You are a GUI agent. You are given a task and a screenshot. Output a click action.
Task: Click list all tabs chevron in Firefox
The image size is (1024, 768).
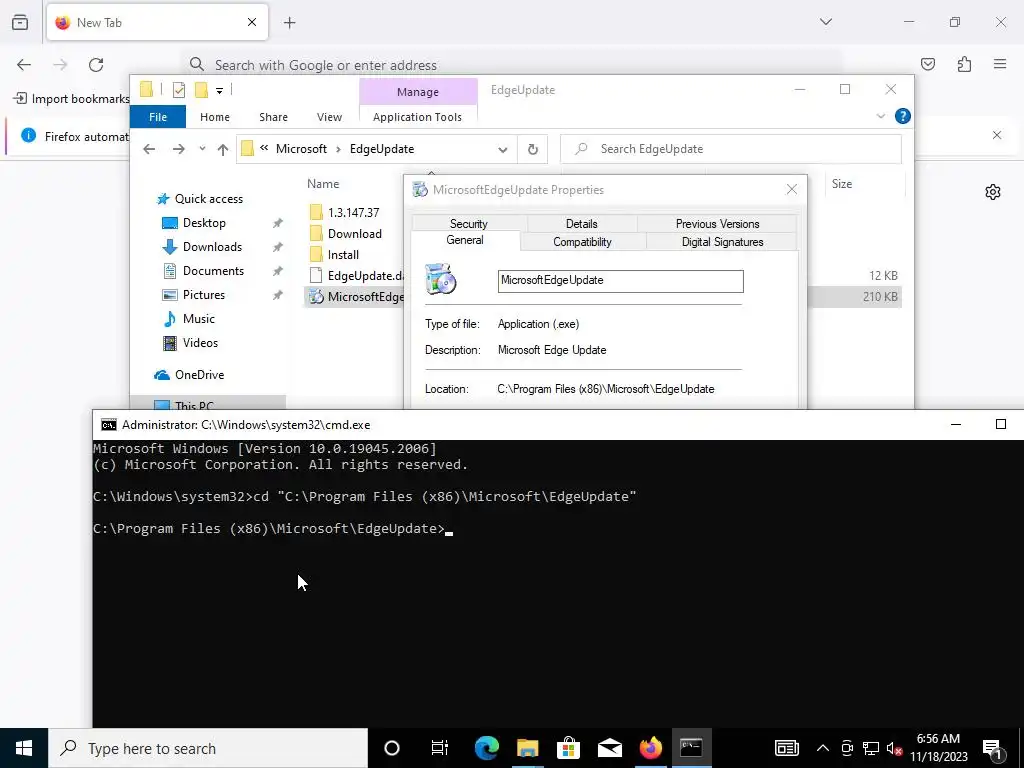click(x=826, y=22)
